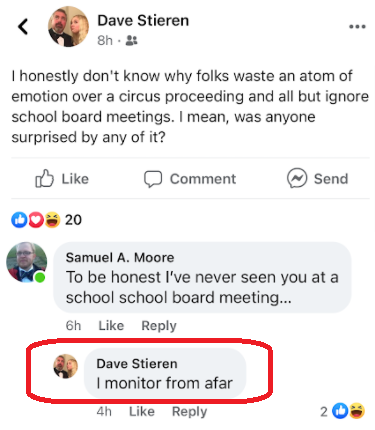Open Dave Stieren's avatar in reply
The width and height of the screenshot is (375, 430).
tap(66, 366)
